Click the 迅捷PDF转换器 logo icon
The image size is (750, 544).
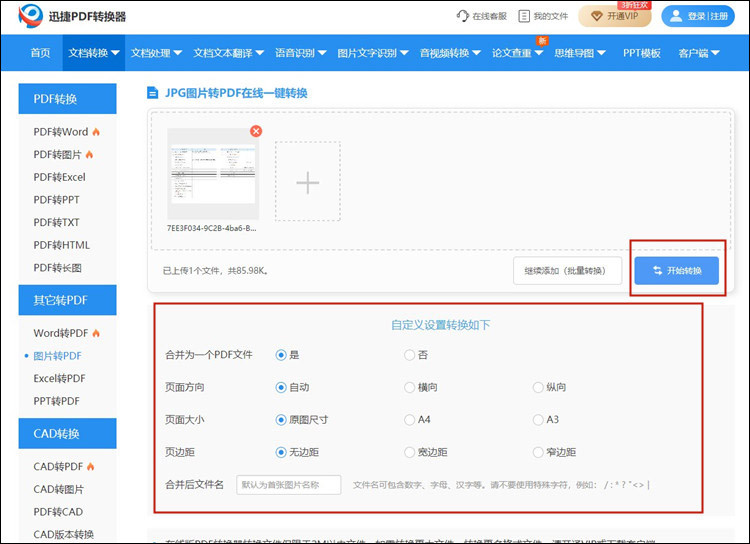point(30,16)
